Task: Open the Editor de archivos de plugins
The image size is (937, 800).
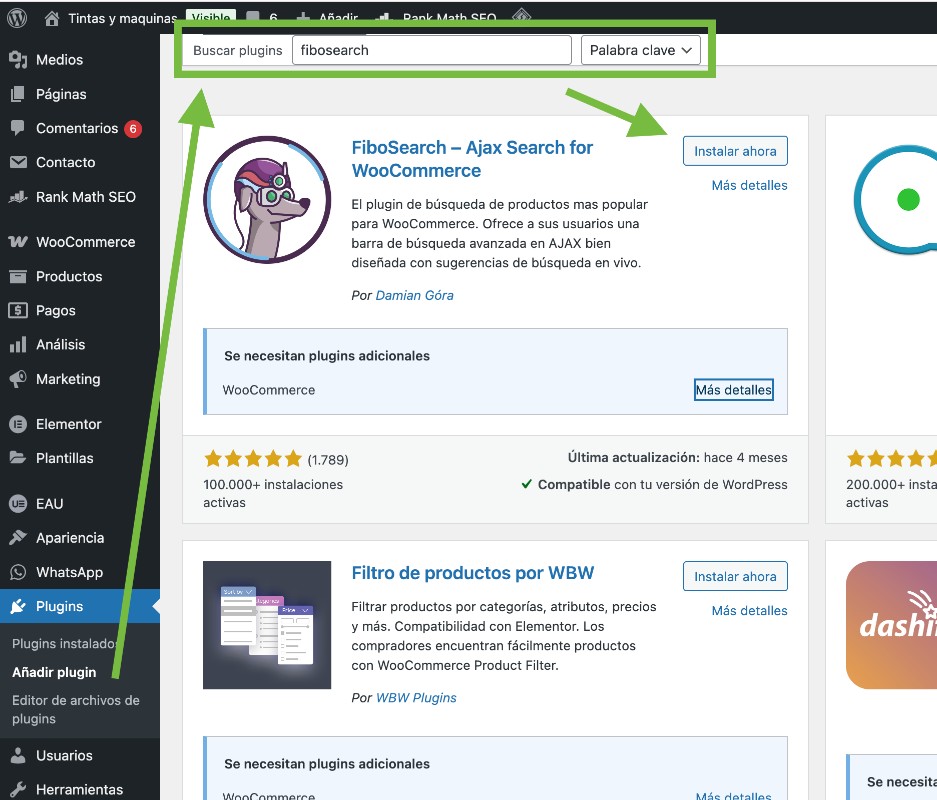Action: point(76,709)
